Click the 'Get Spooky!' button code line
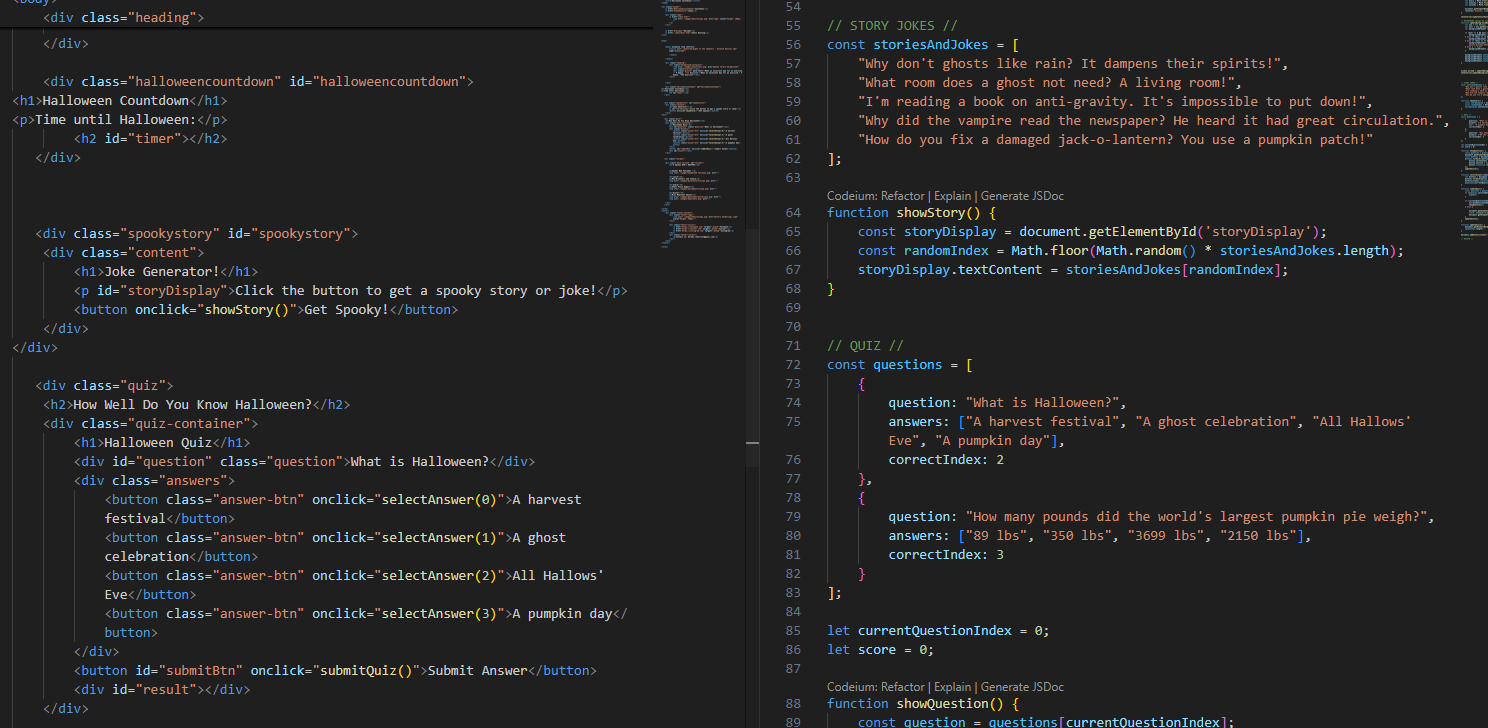This screenshot has height=728, width=1488. (x=266, y=310)
